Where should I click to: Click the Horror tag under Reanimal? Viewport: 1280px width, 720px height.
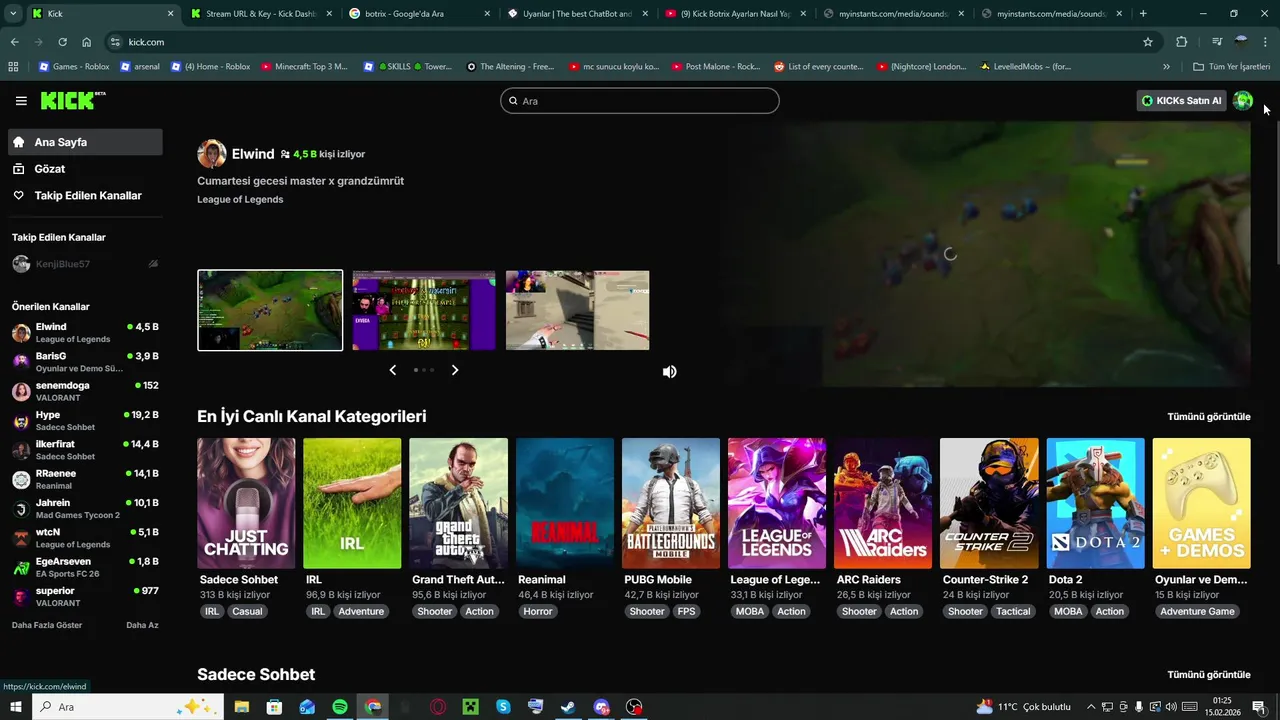(x=538, y=611)
